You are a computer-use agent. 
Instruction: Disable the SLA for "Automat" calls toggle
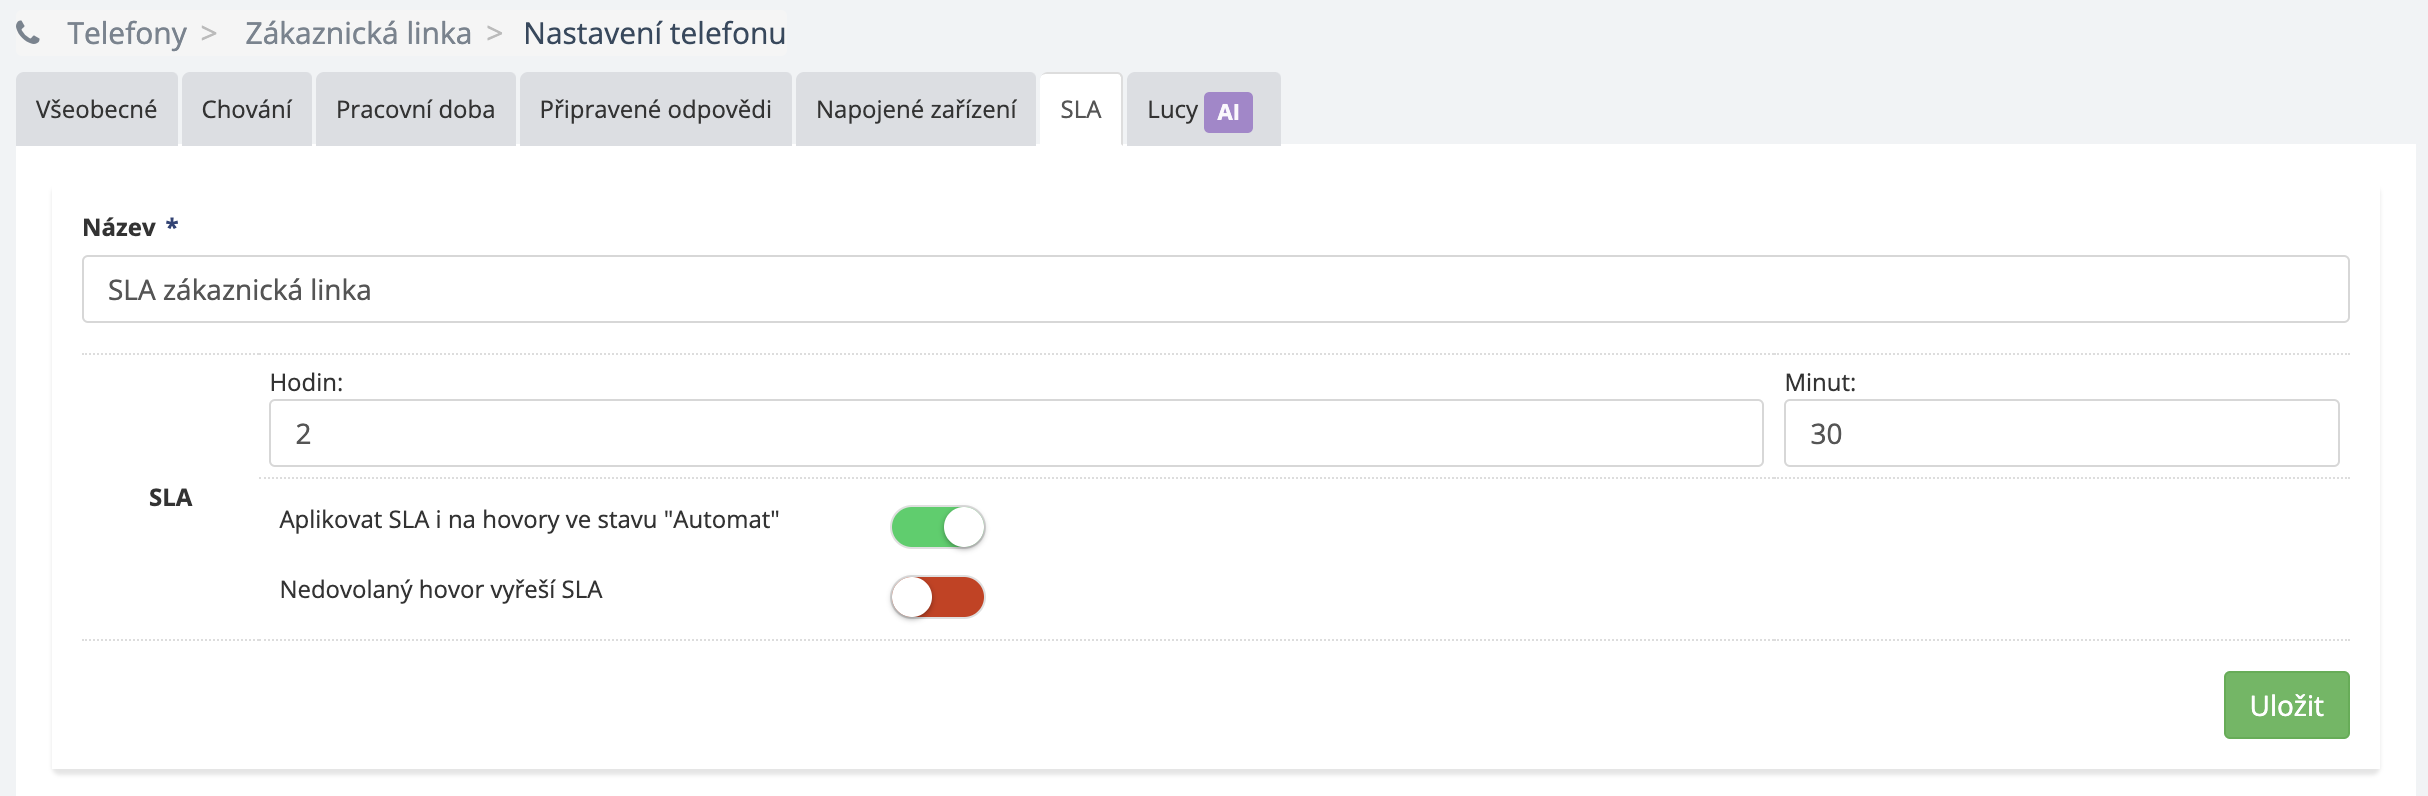pos(938,527)
